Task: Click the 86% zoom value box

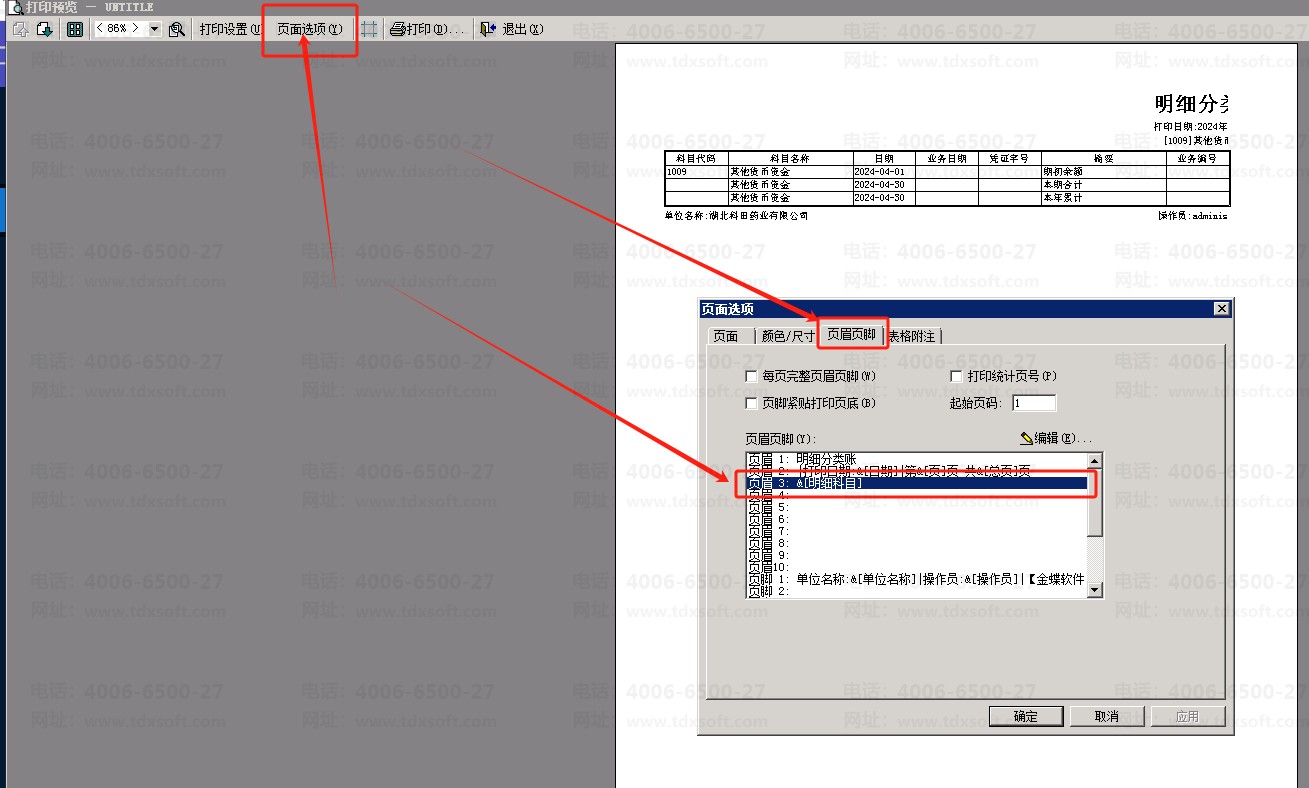Action: tap(119, 29)
